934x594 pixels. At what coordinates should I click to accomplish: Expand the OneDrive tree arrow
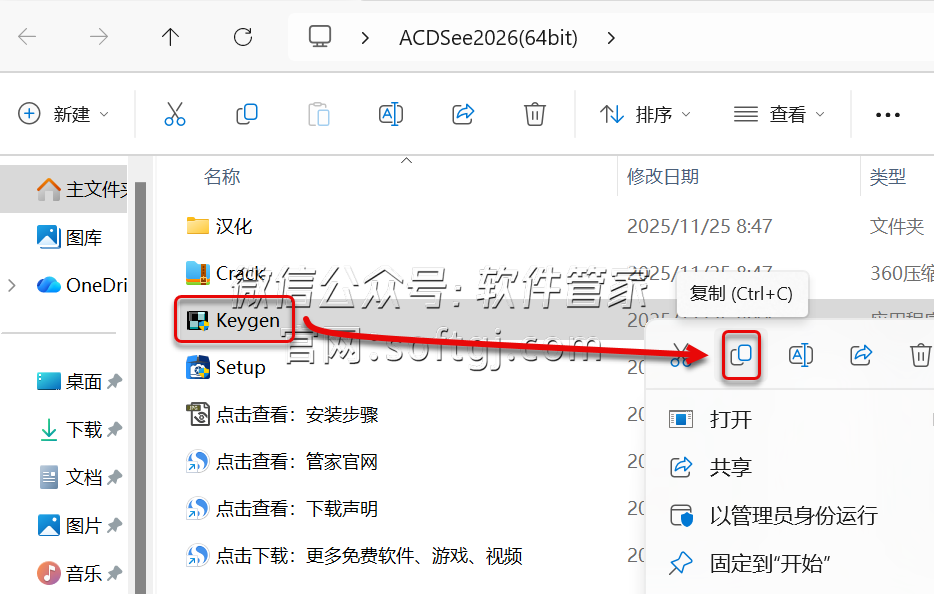point(11,285)
